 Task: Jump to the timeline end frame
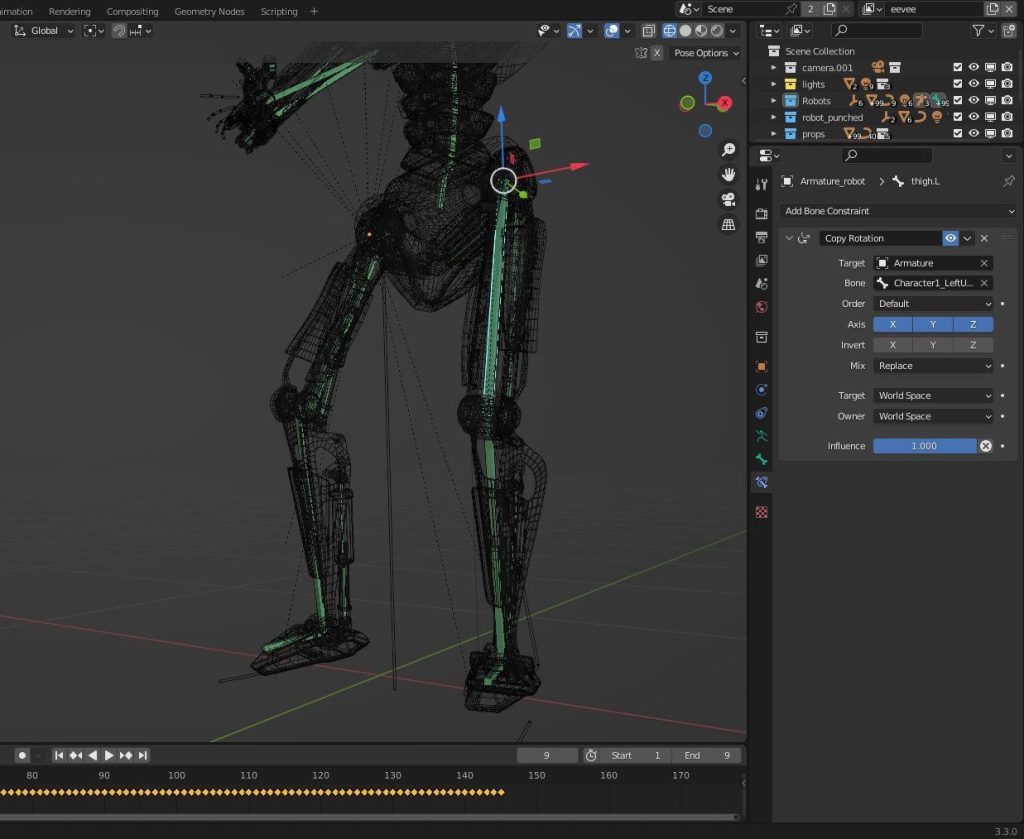pos(142,755)
